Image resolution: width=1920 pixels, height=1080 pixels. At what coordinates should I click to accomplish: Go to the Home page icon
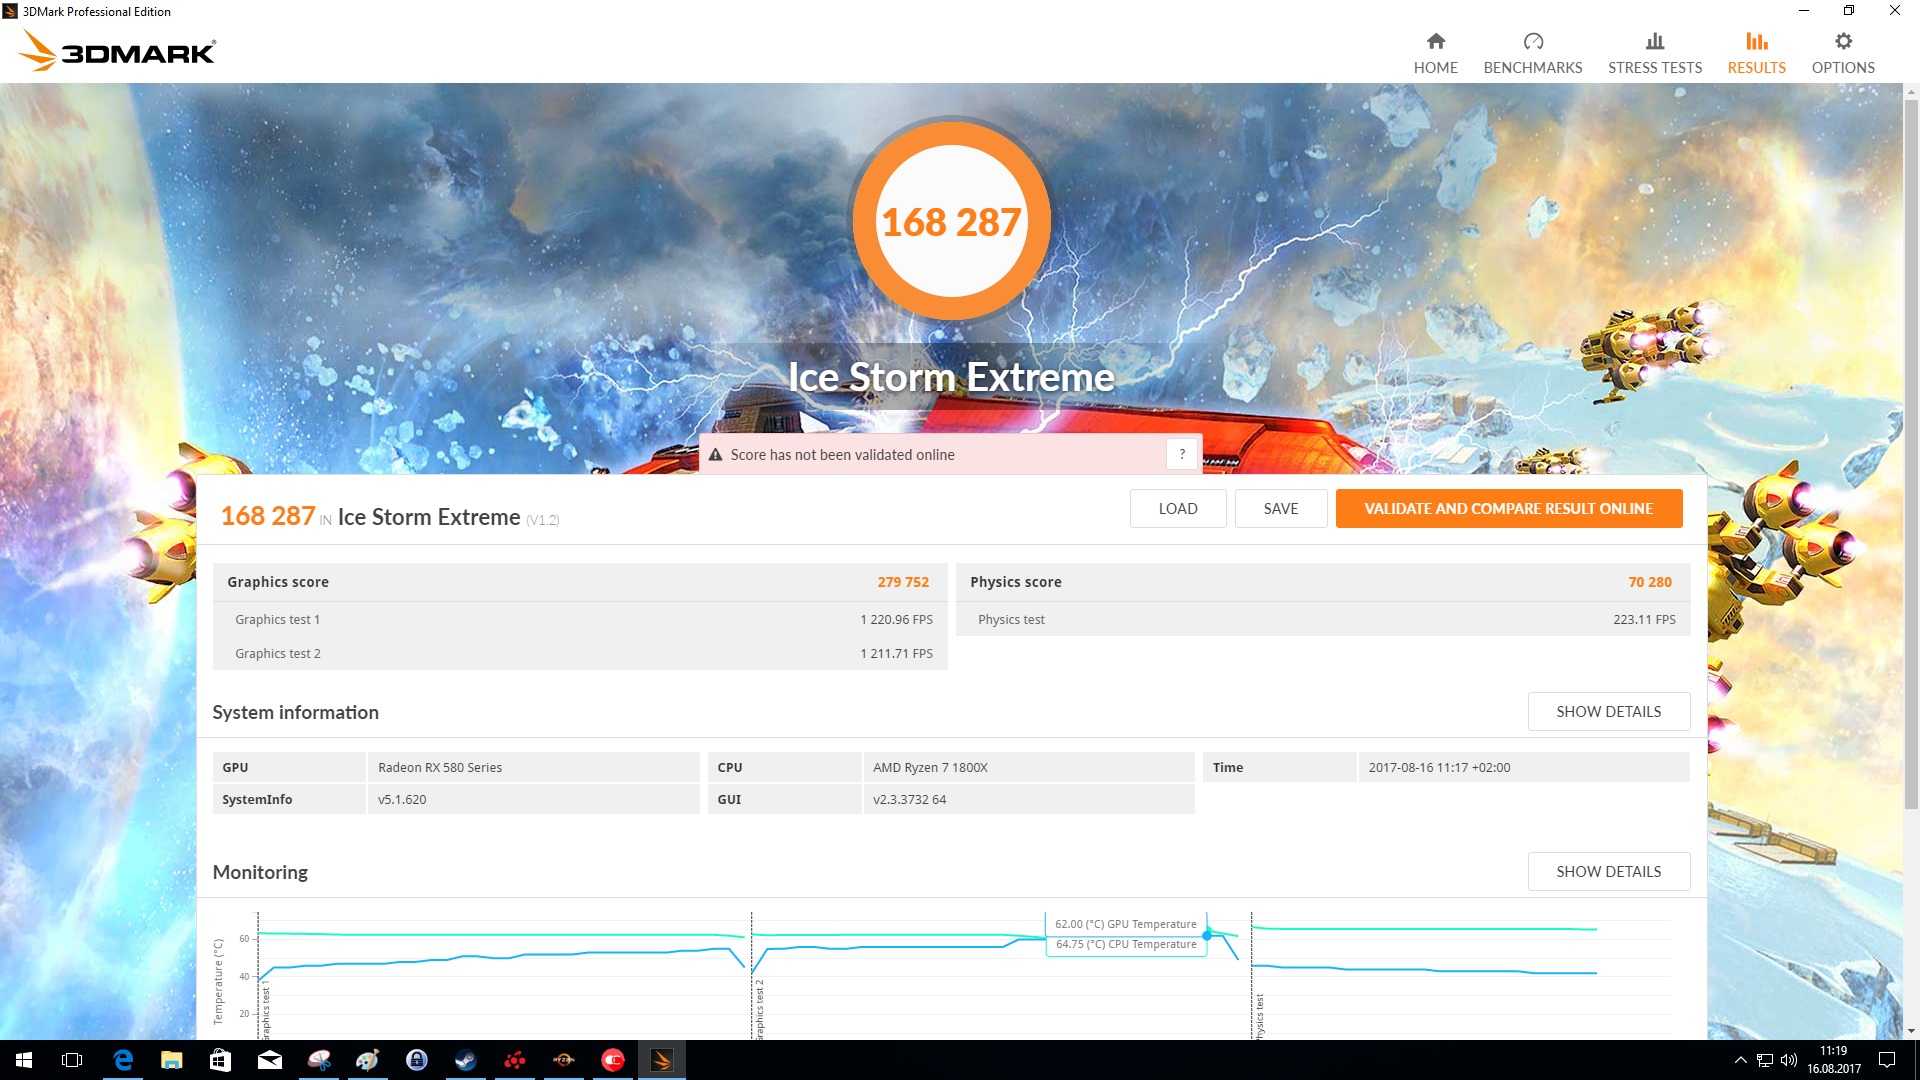(1435, 41)
